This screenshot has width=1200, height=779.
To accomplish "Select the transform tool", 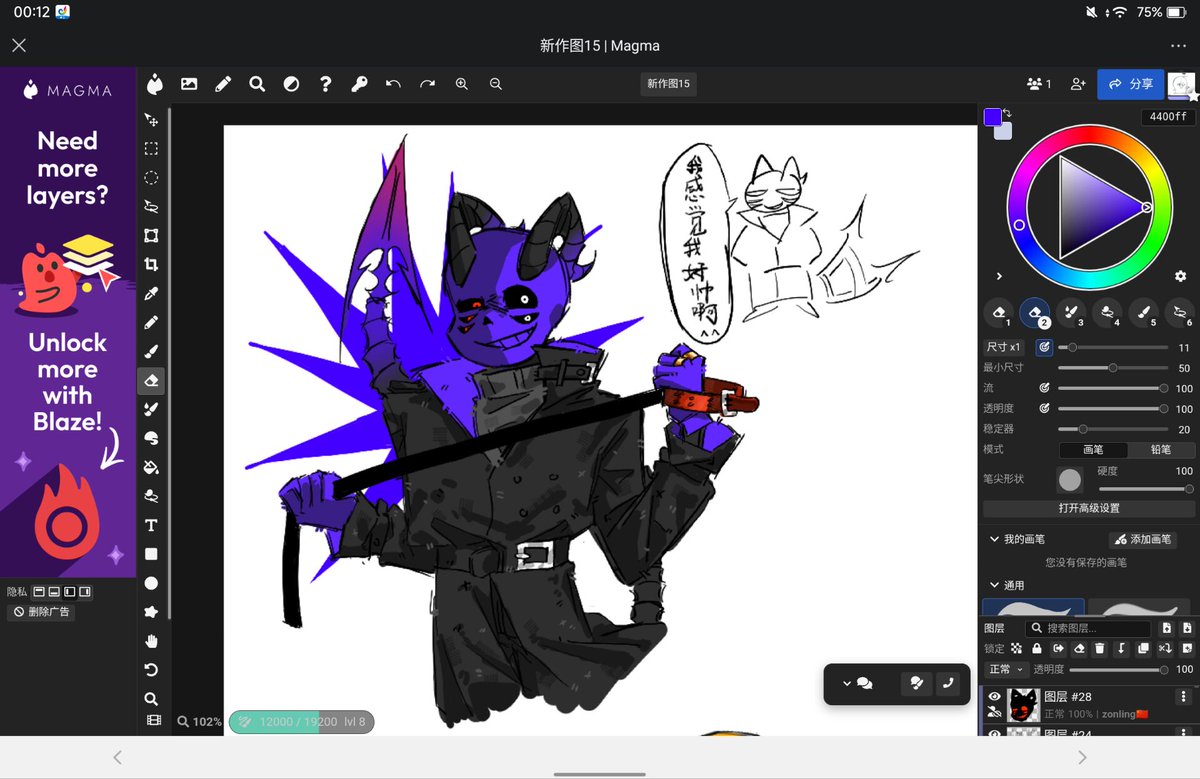I will pos(151,236).
